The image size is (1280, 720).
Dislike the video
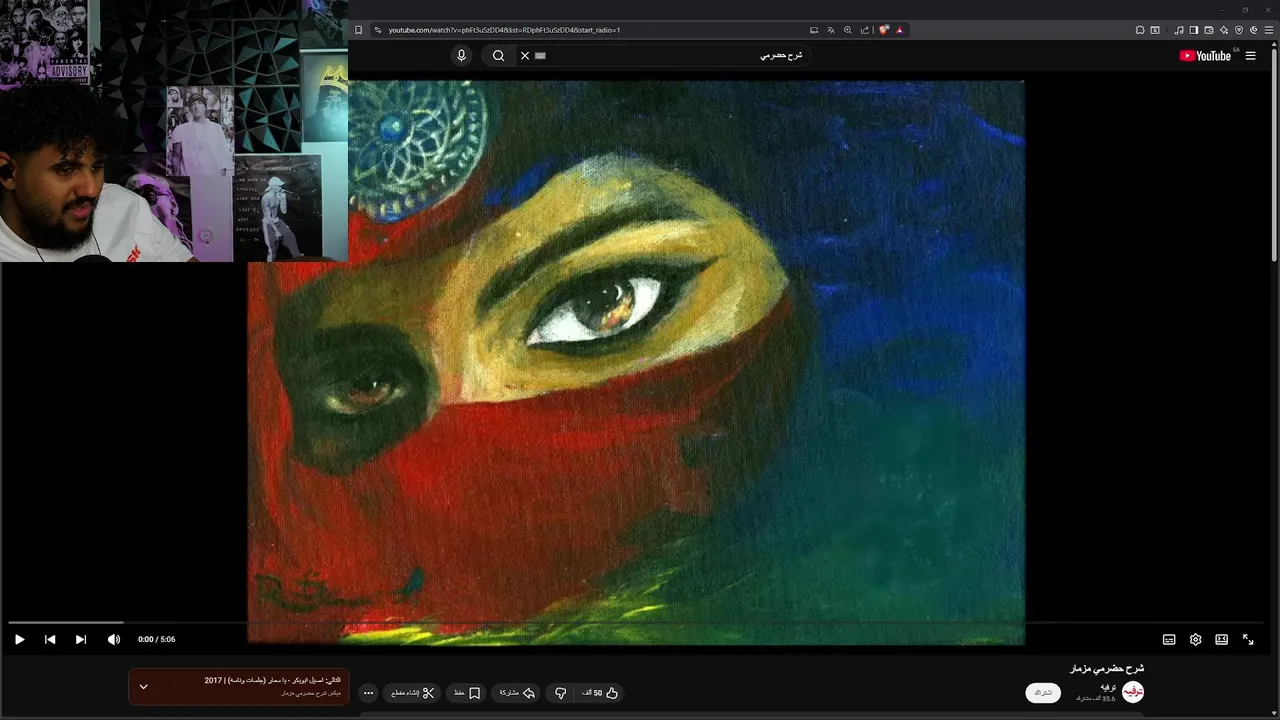click(x=561, y=693)
